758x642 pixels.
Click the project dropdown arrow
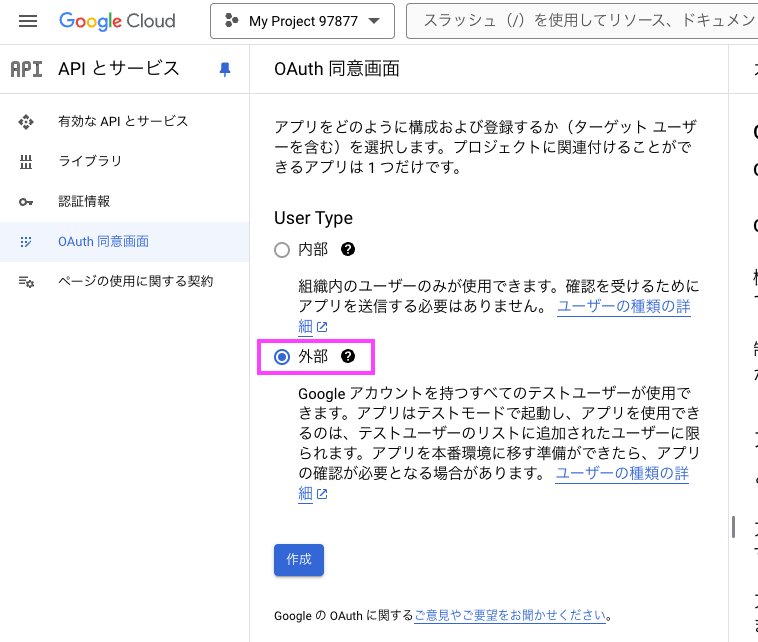374,21
